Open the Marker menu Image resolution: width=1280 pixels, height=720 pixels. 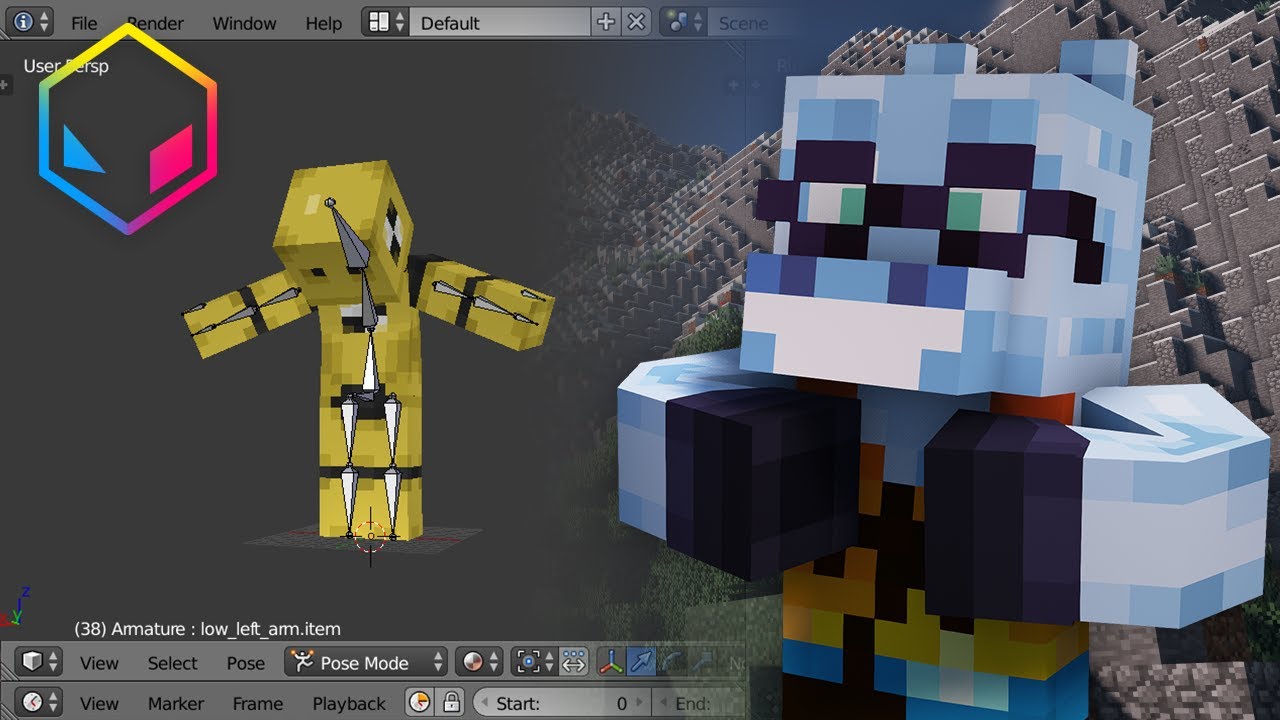(x=176, y=703)
